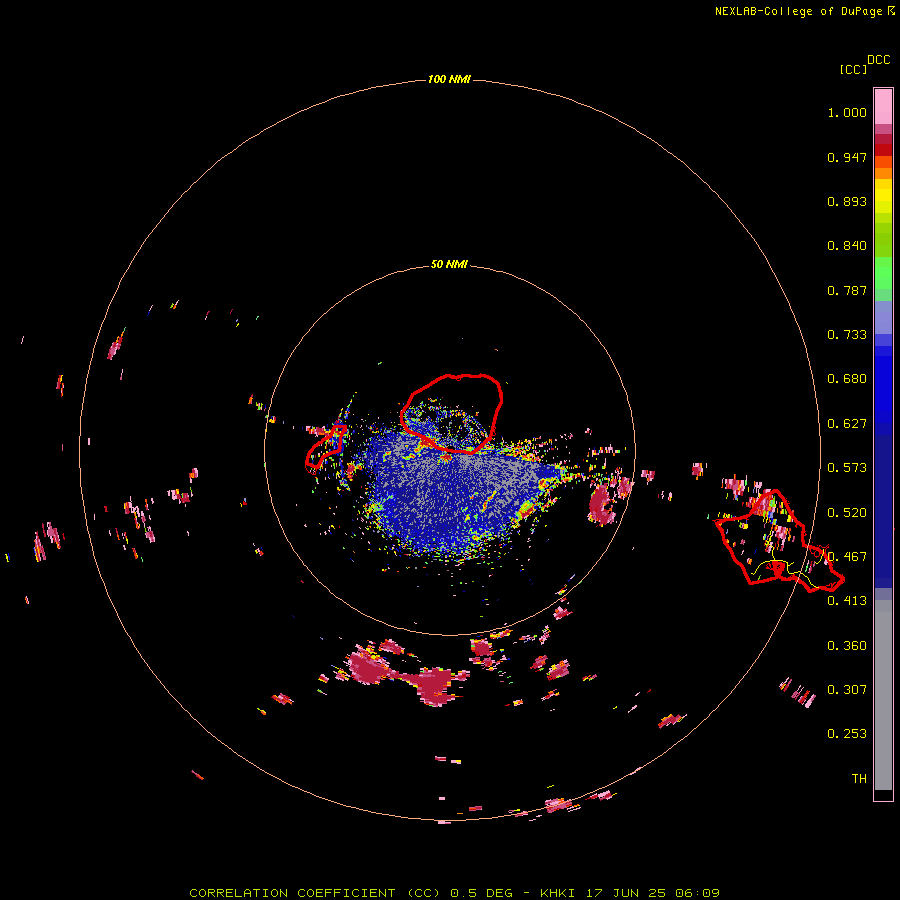Click the [CC] units label

coord(854,69)
